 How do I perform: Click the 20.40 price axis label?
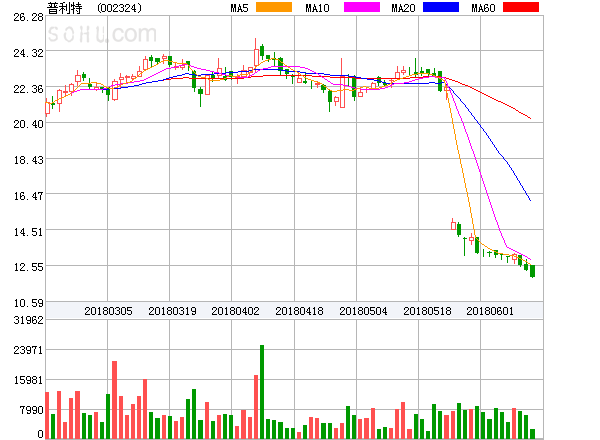[x=28, y=124]
